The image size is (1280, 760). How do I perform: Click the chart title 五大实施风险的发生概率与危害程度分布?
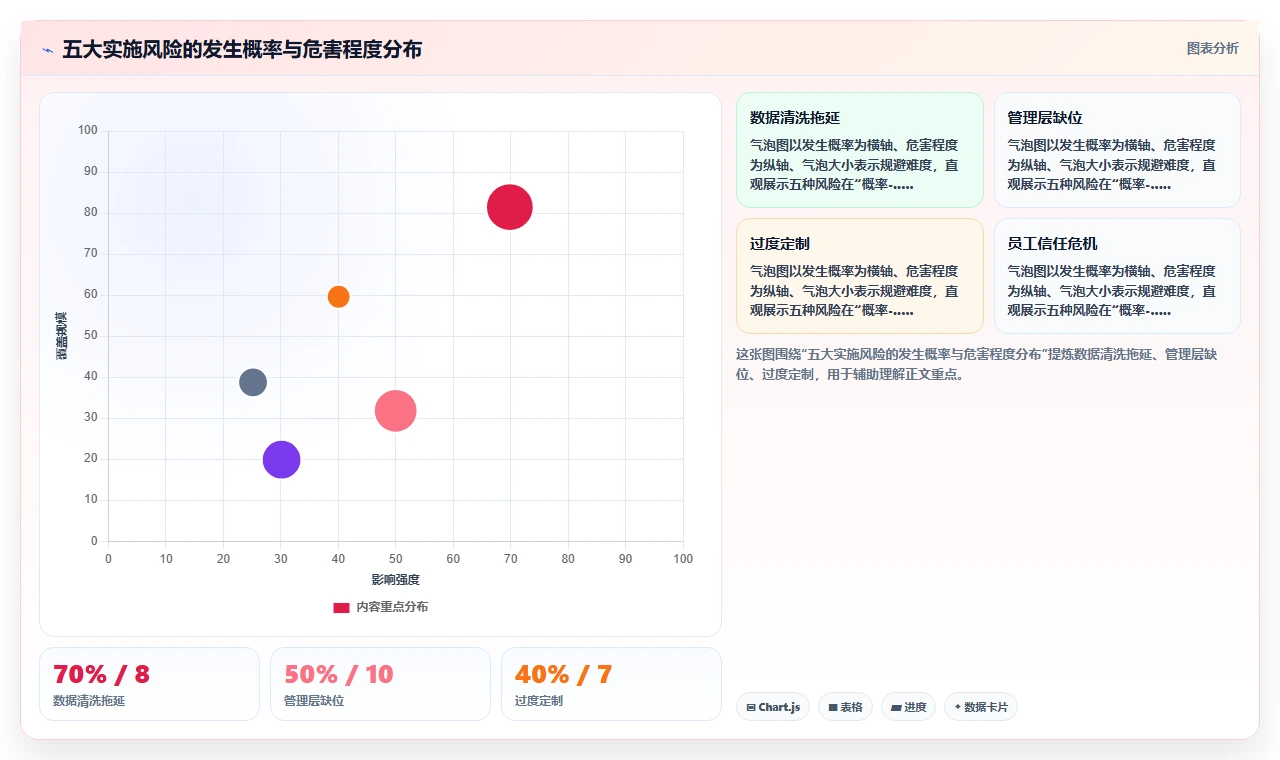point(242,49)
